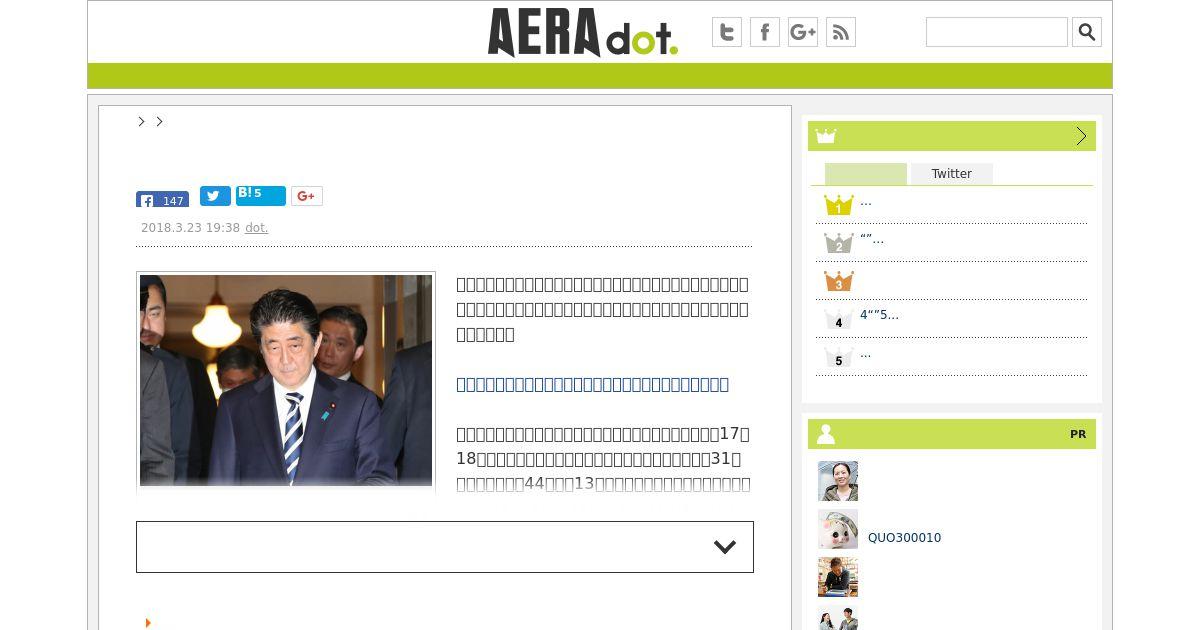
Task: Bookmark article with Hatena B! 5 button
Action: [261, 196]
